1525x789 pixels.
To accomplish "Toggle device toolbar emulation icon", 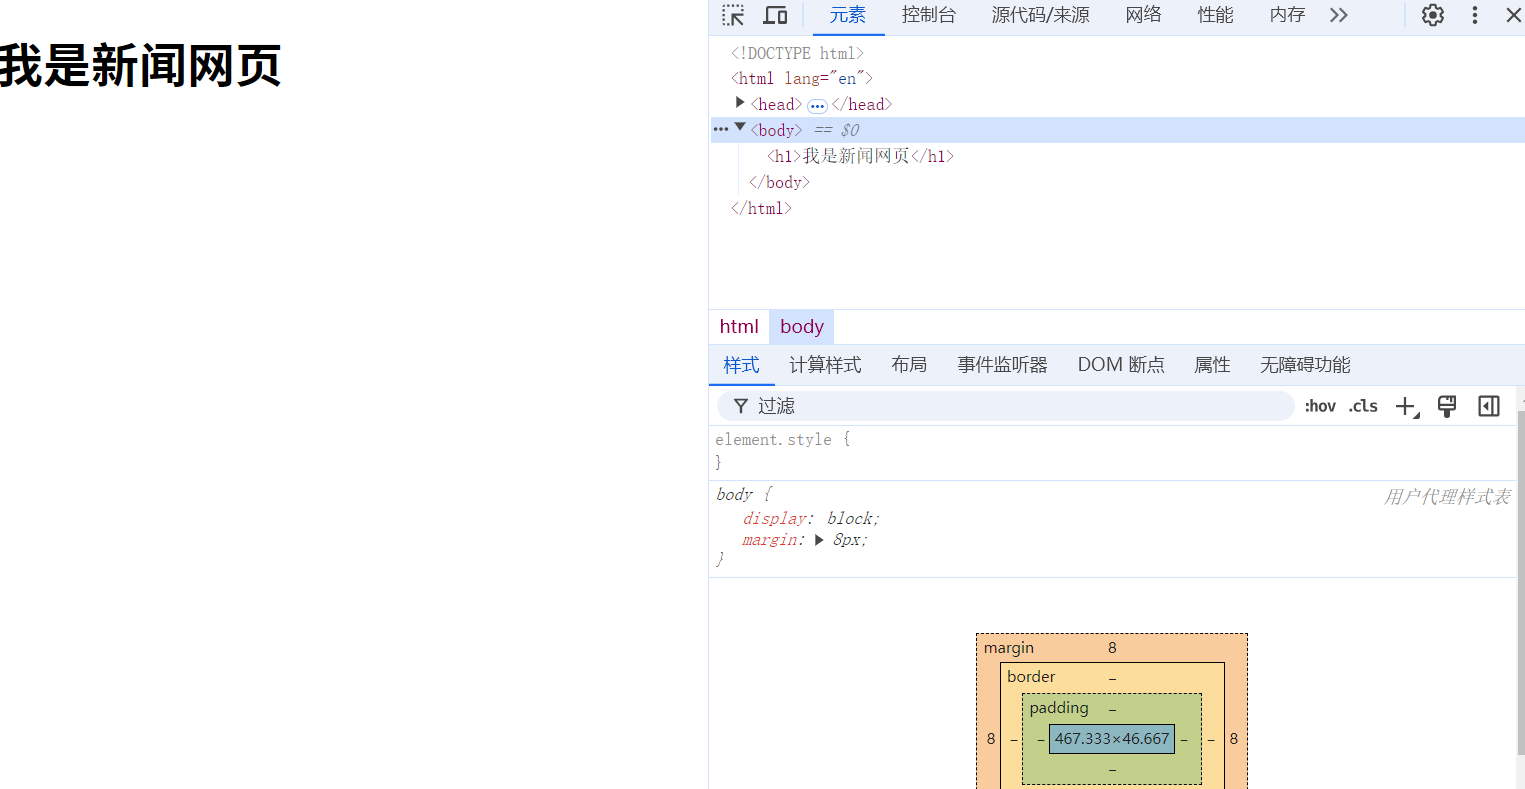I will click(775, 15).
